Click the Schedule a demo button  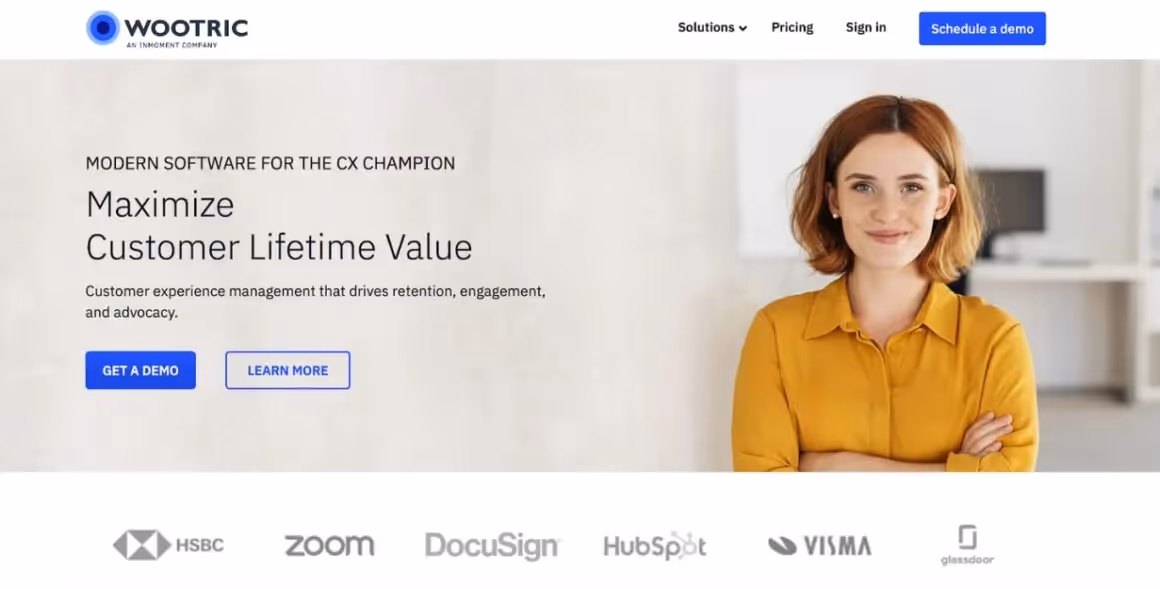pos(982,28)
